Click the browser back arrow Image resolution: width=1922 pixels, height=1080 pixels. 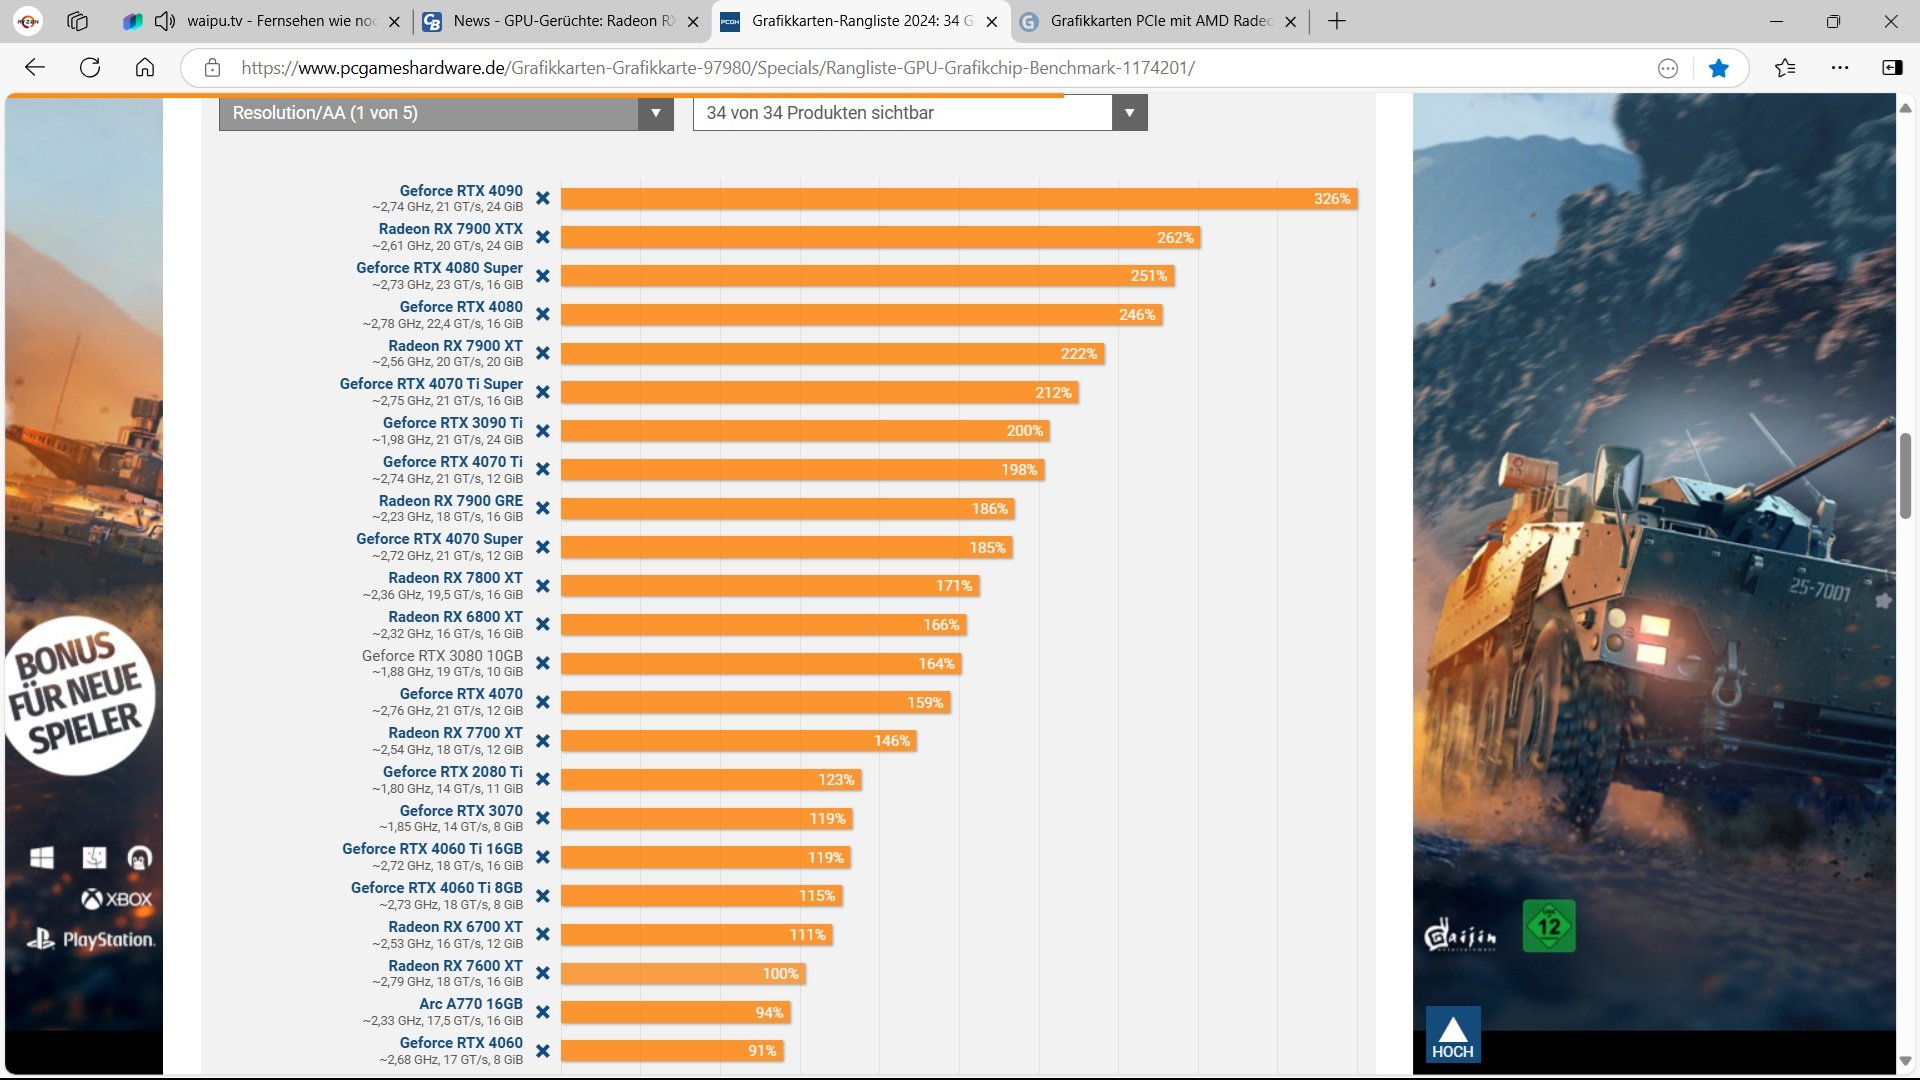[x=35, y=68]
